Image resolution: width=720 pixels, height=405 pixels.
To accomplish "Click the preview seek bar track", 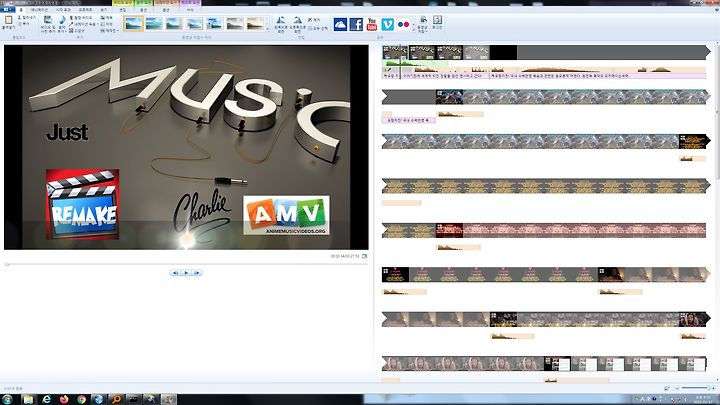I will tap(186, 264).
